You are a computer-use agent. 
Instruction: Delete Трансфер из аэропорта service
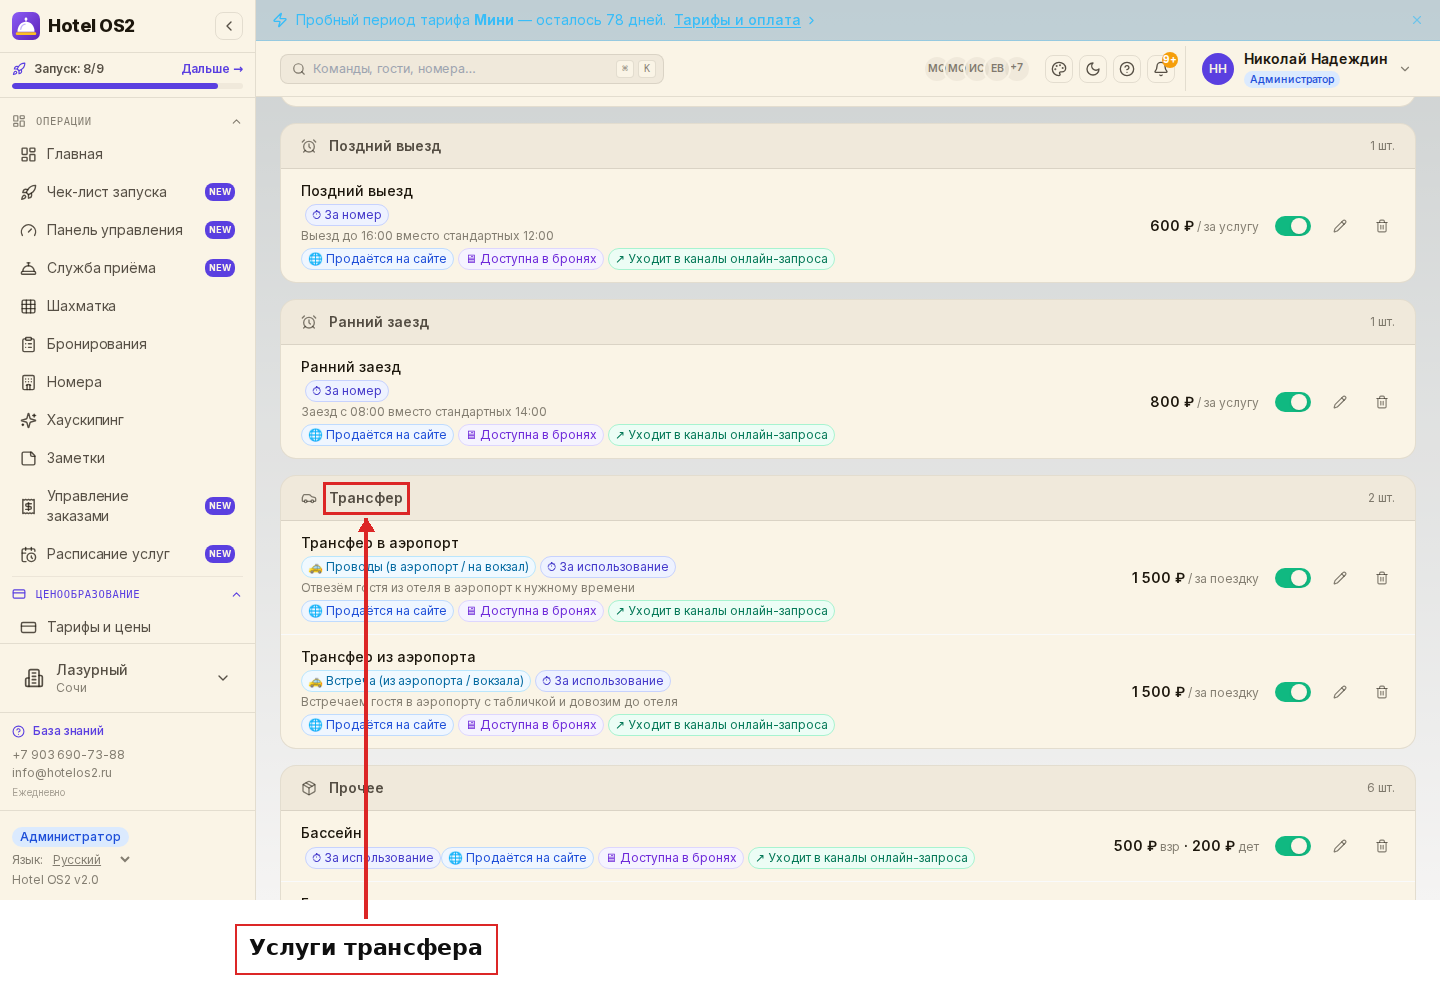pyautogui.click(x=1382, y=692)
